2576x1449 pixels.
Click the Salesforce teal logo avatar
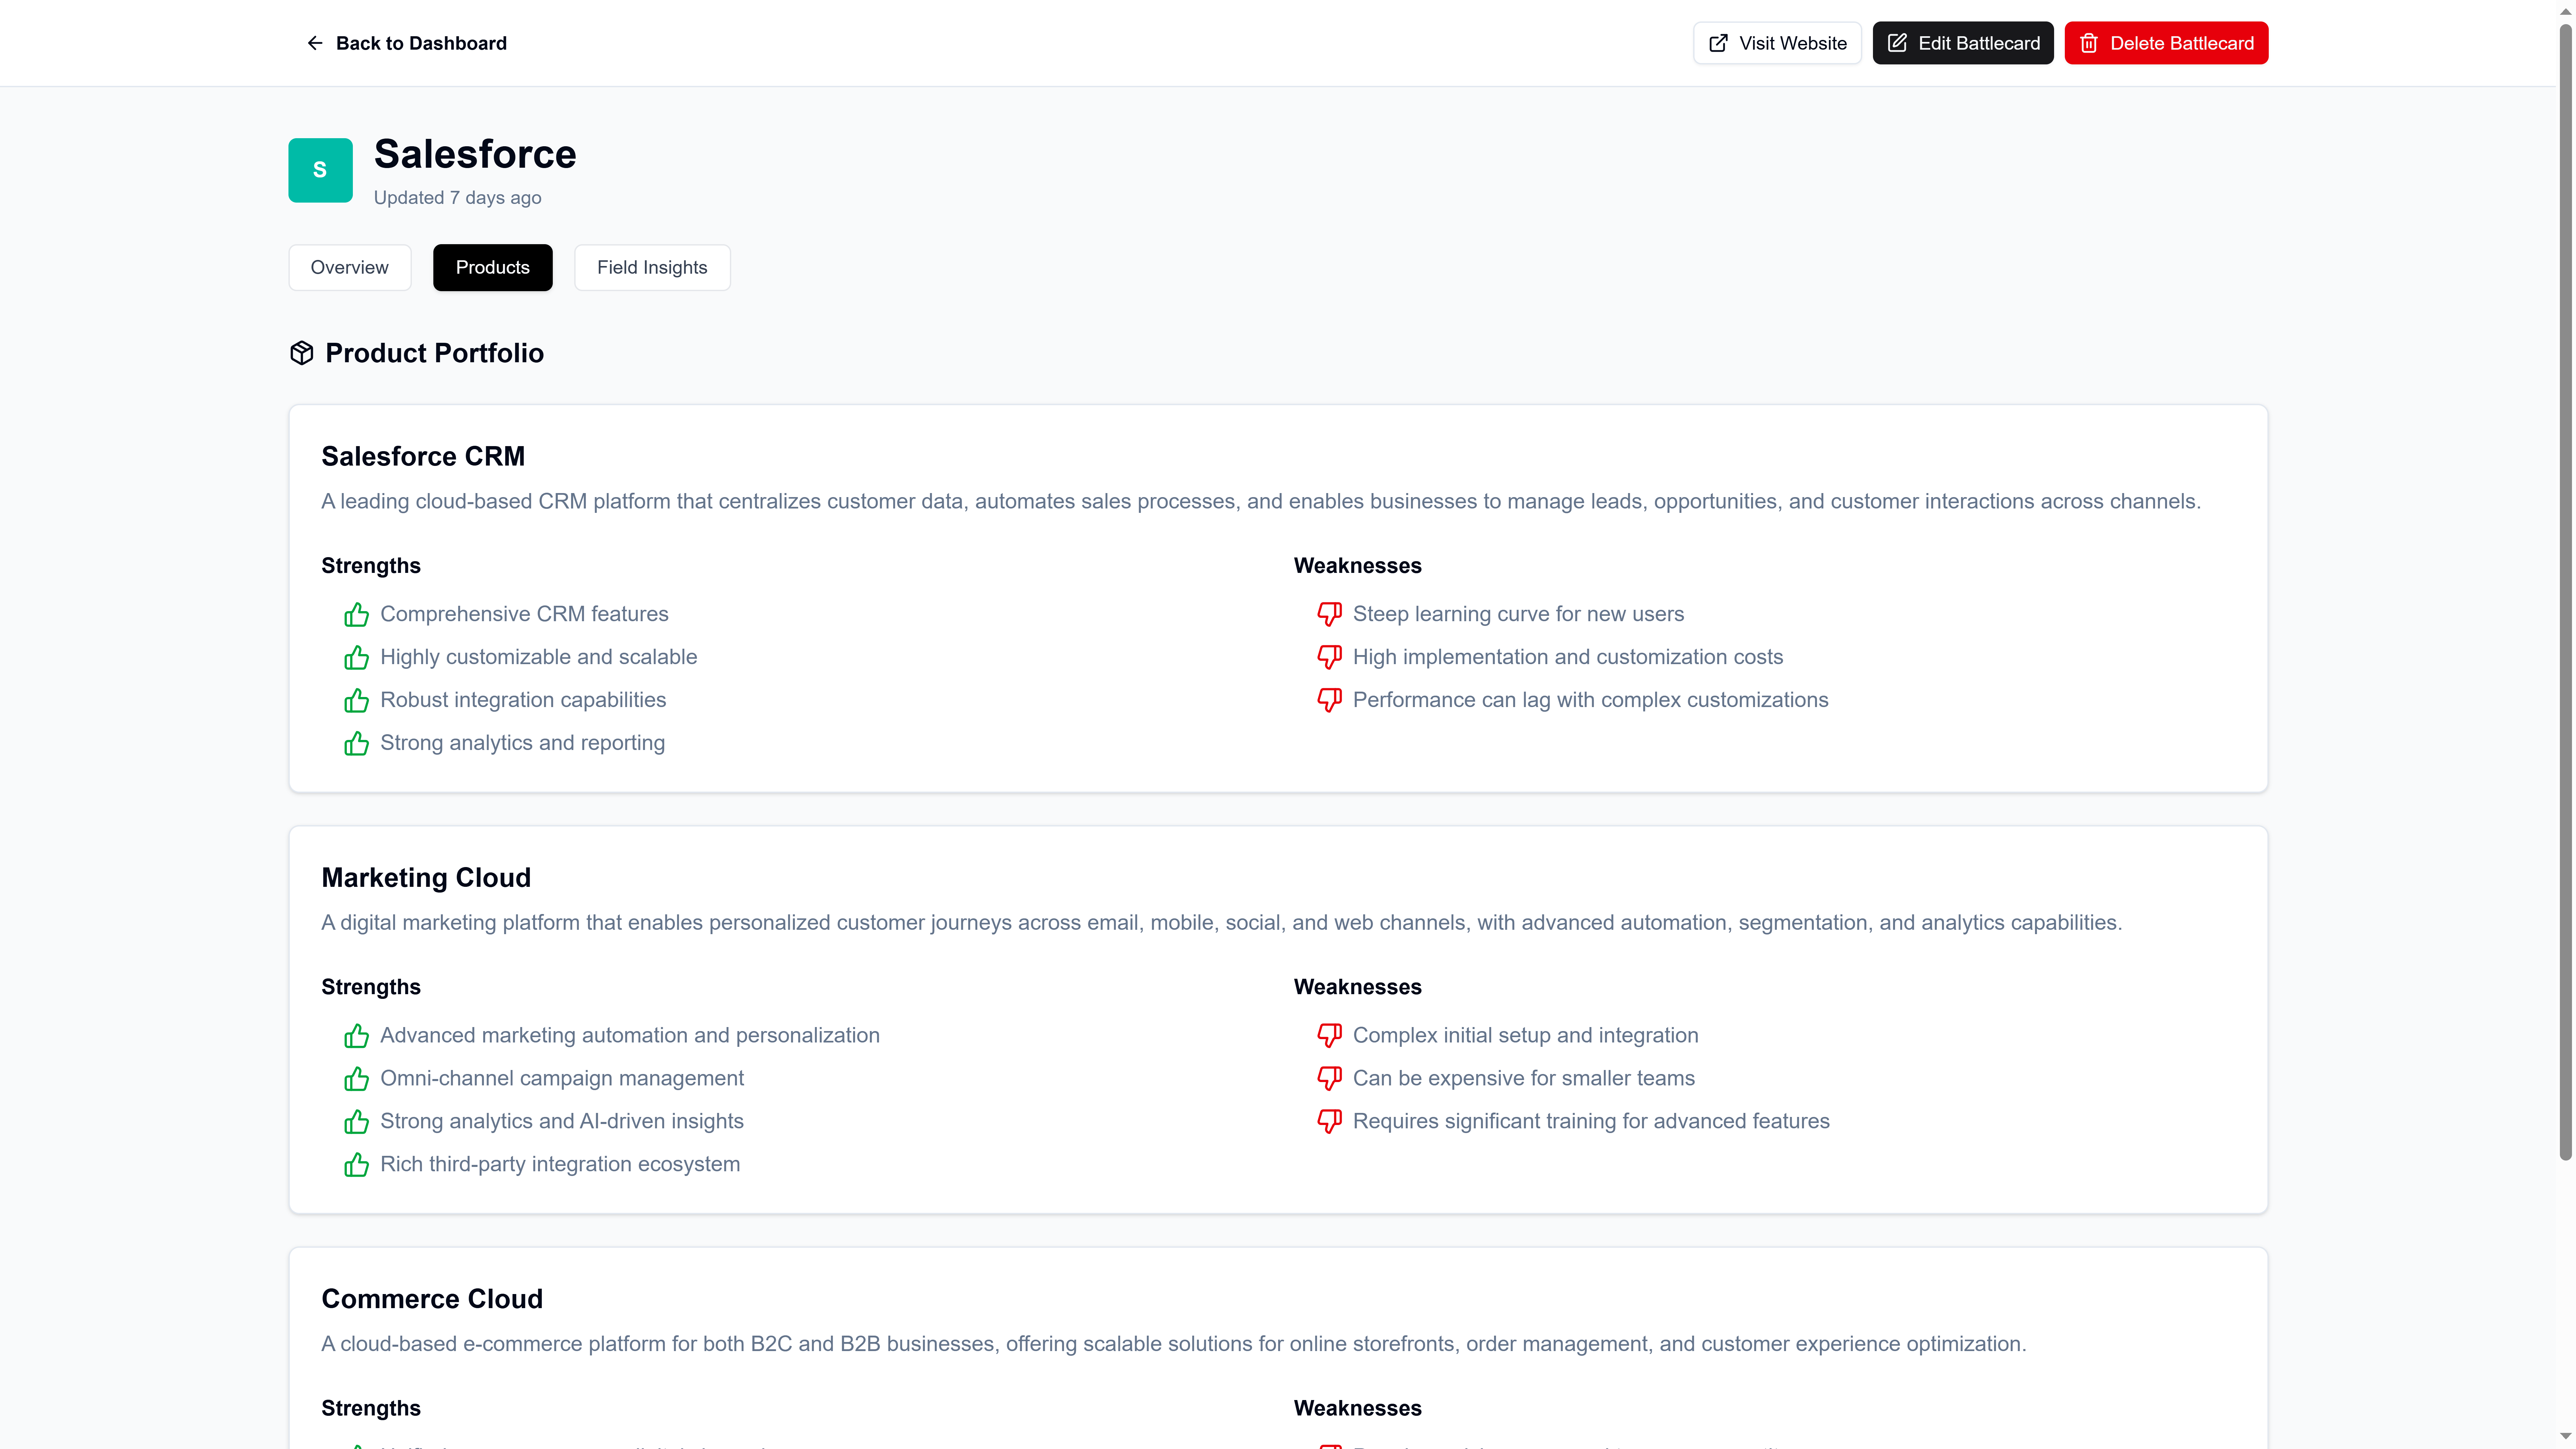tap(320, 170)
